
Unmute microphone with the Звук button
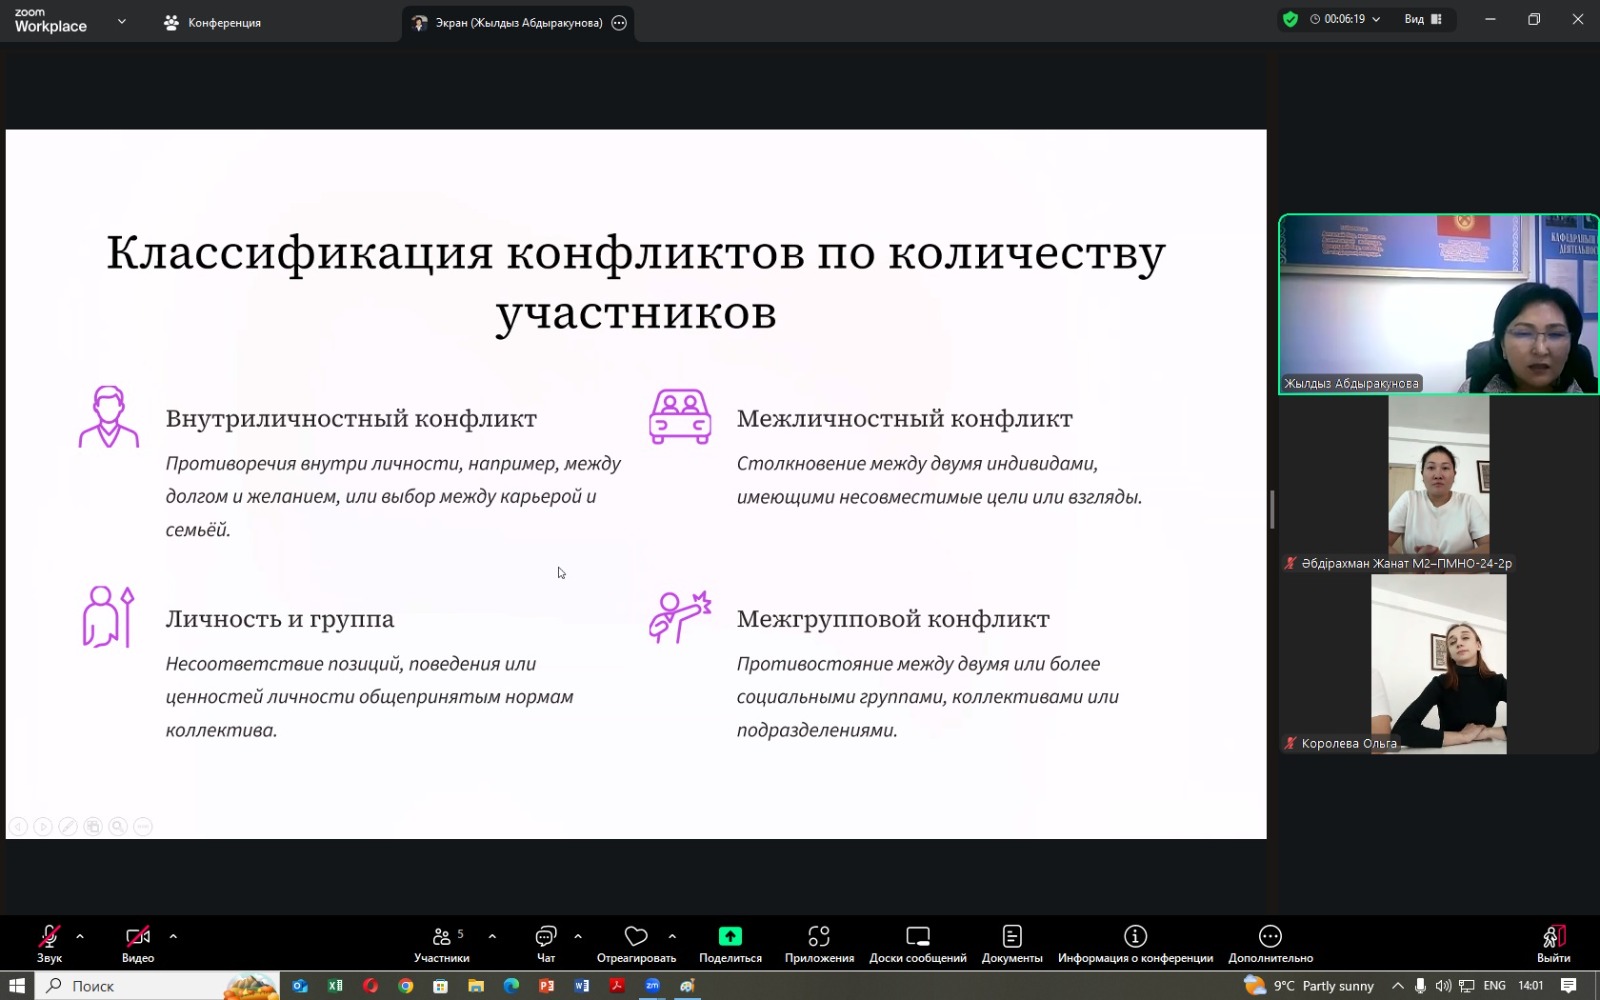[x=49, y=942]
